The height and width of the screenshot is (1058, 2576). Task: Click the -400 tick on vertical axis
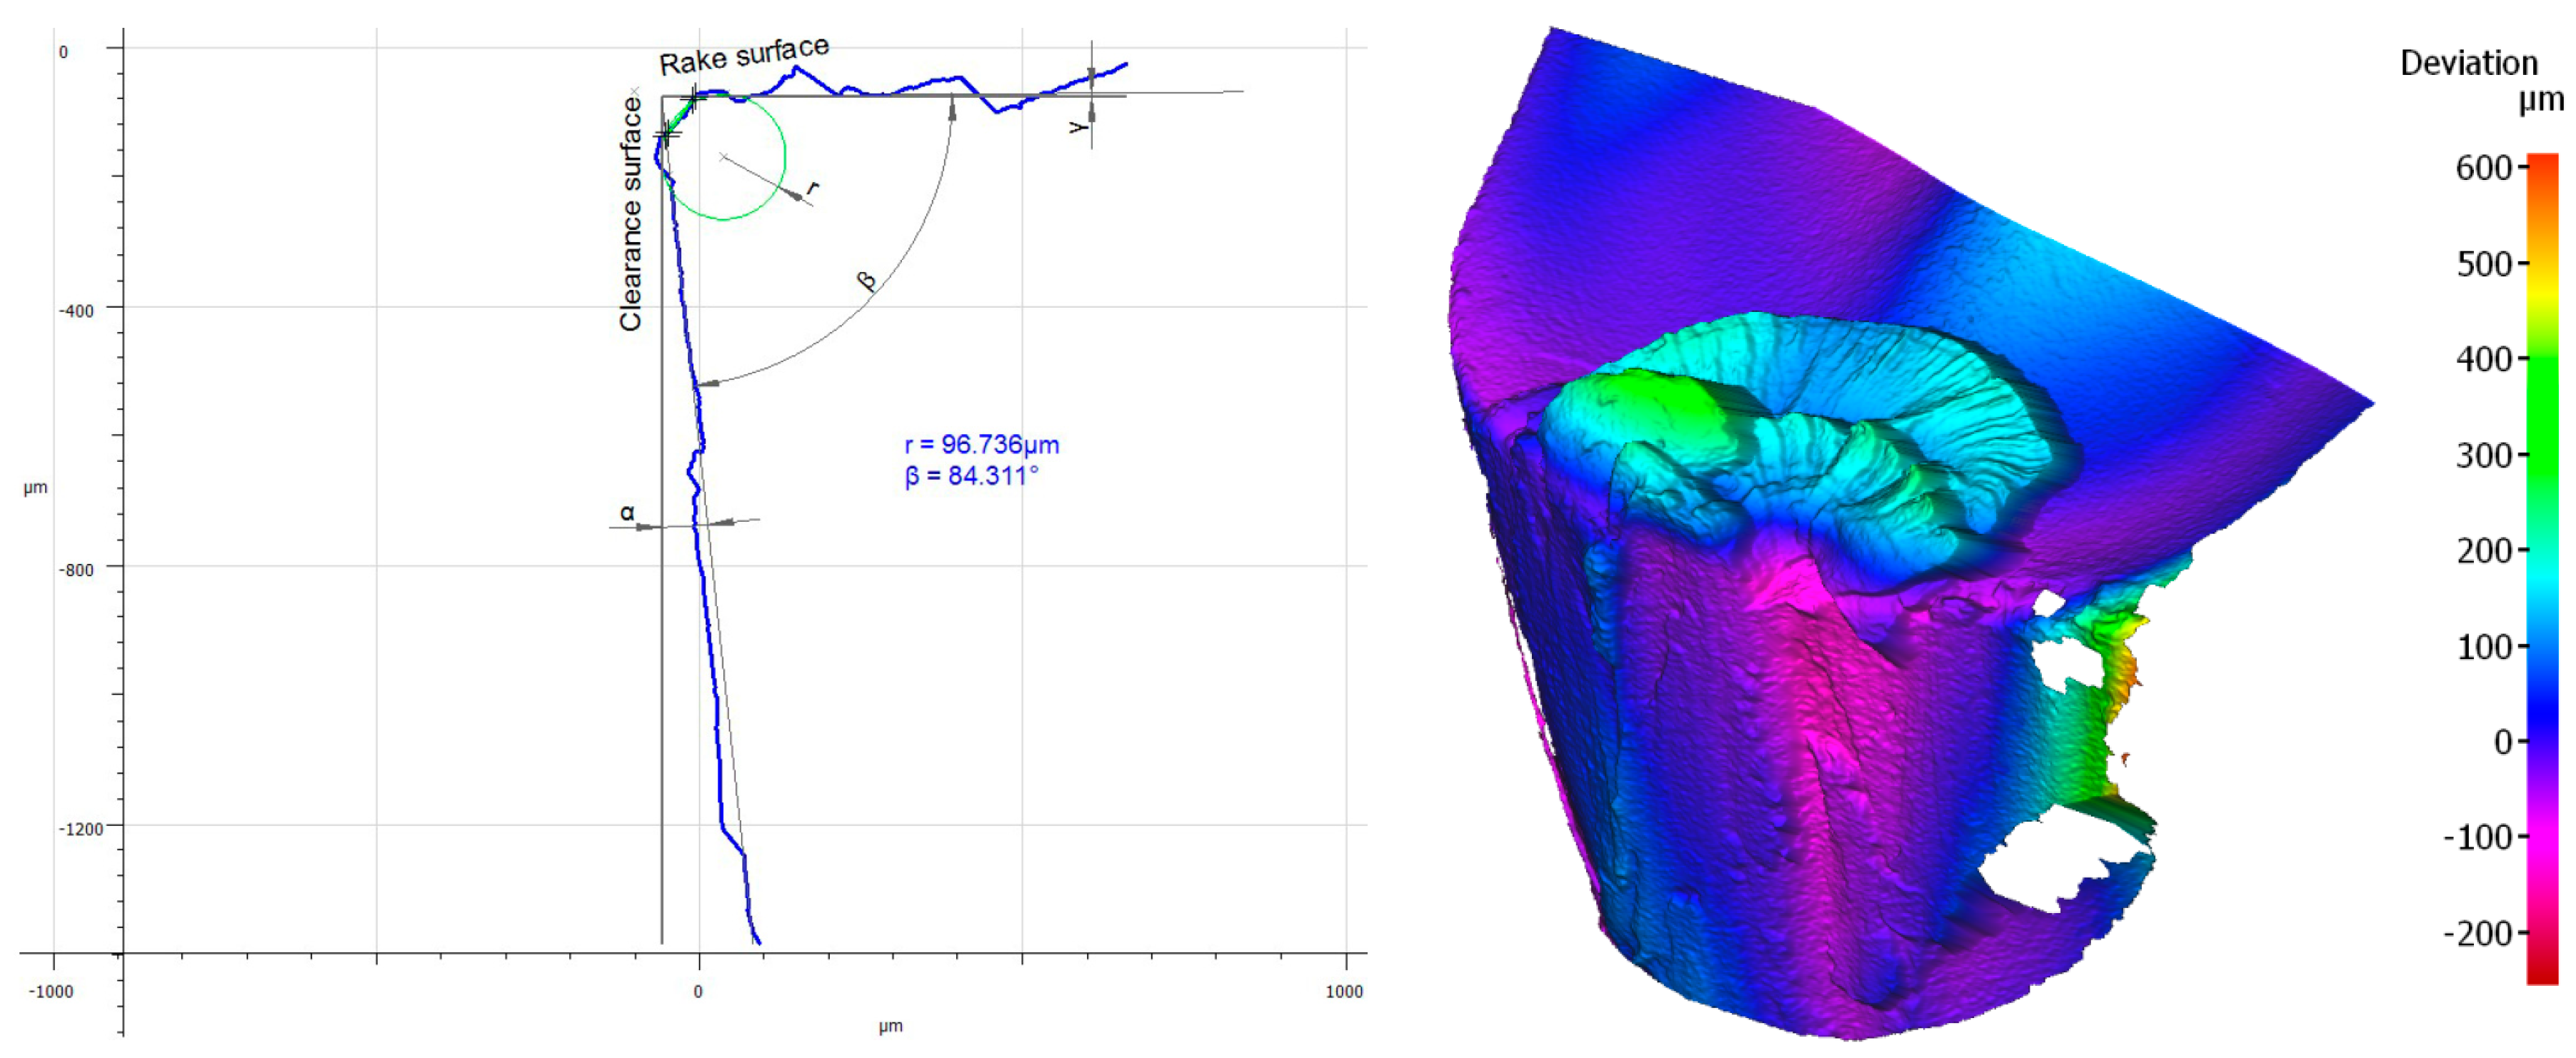point(76,311)
